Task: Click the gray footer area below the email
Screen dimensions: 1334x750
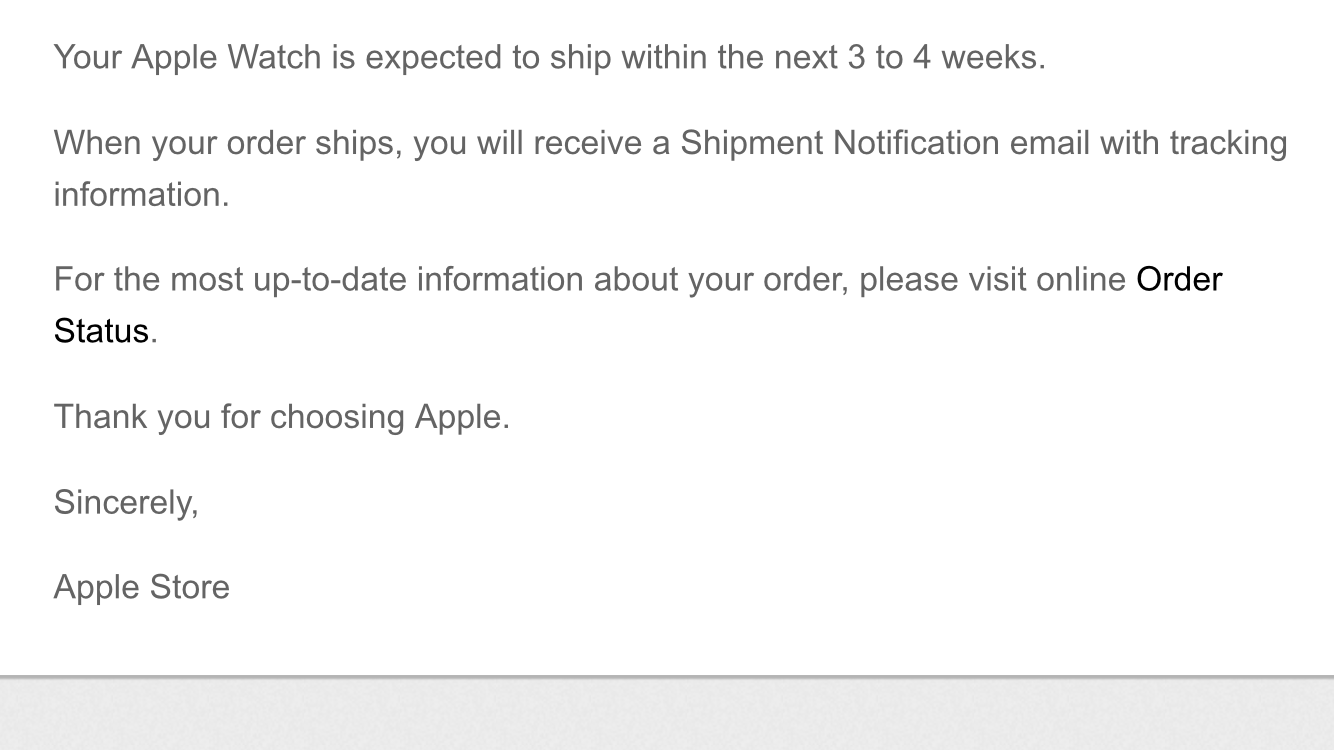Action: click(x=667, y=715)
